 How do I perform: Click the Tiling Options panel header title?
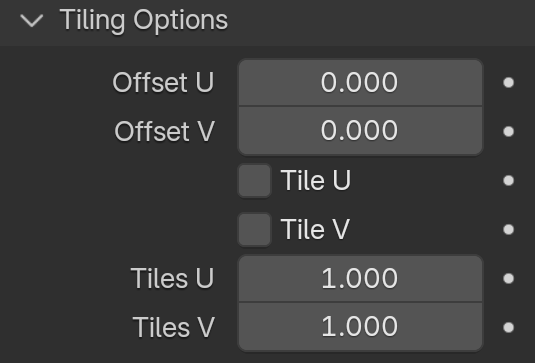click(144, 21)
